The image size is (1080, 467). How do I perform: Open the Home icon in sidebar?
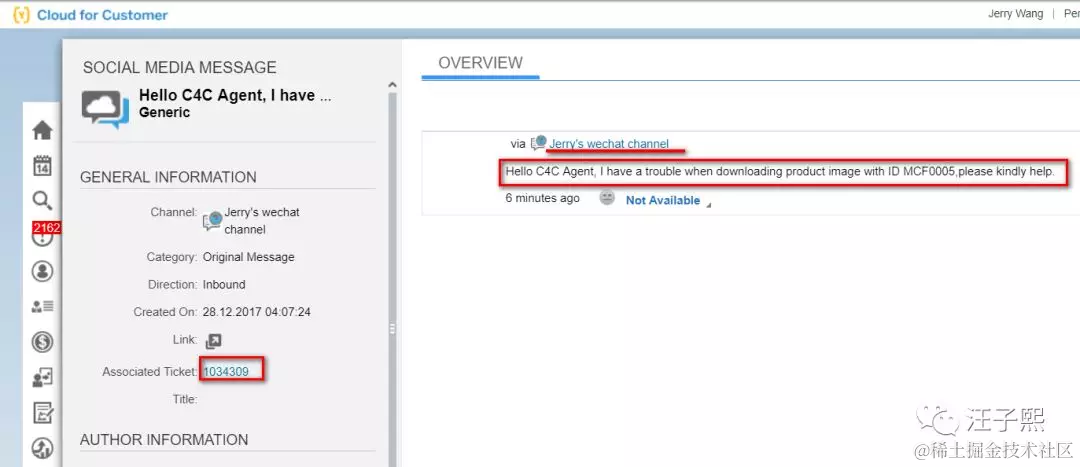click(x=42, y=130)
